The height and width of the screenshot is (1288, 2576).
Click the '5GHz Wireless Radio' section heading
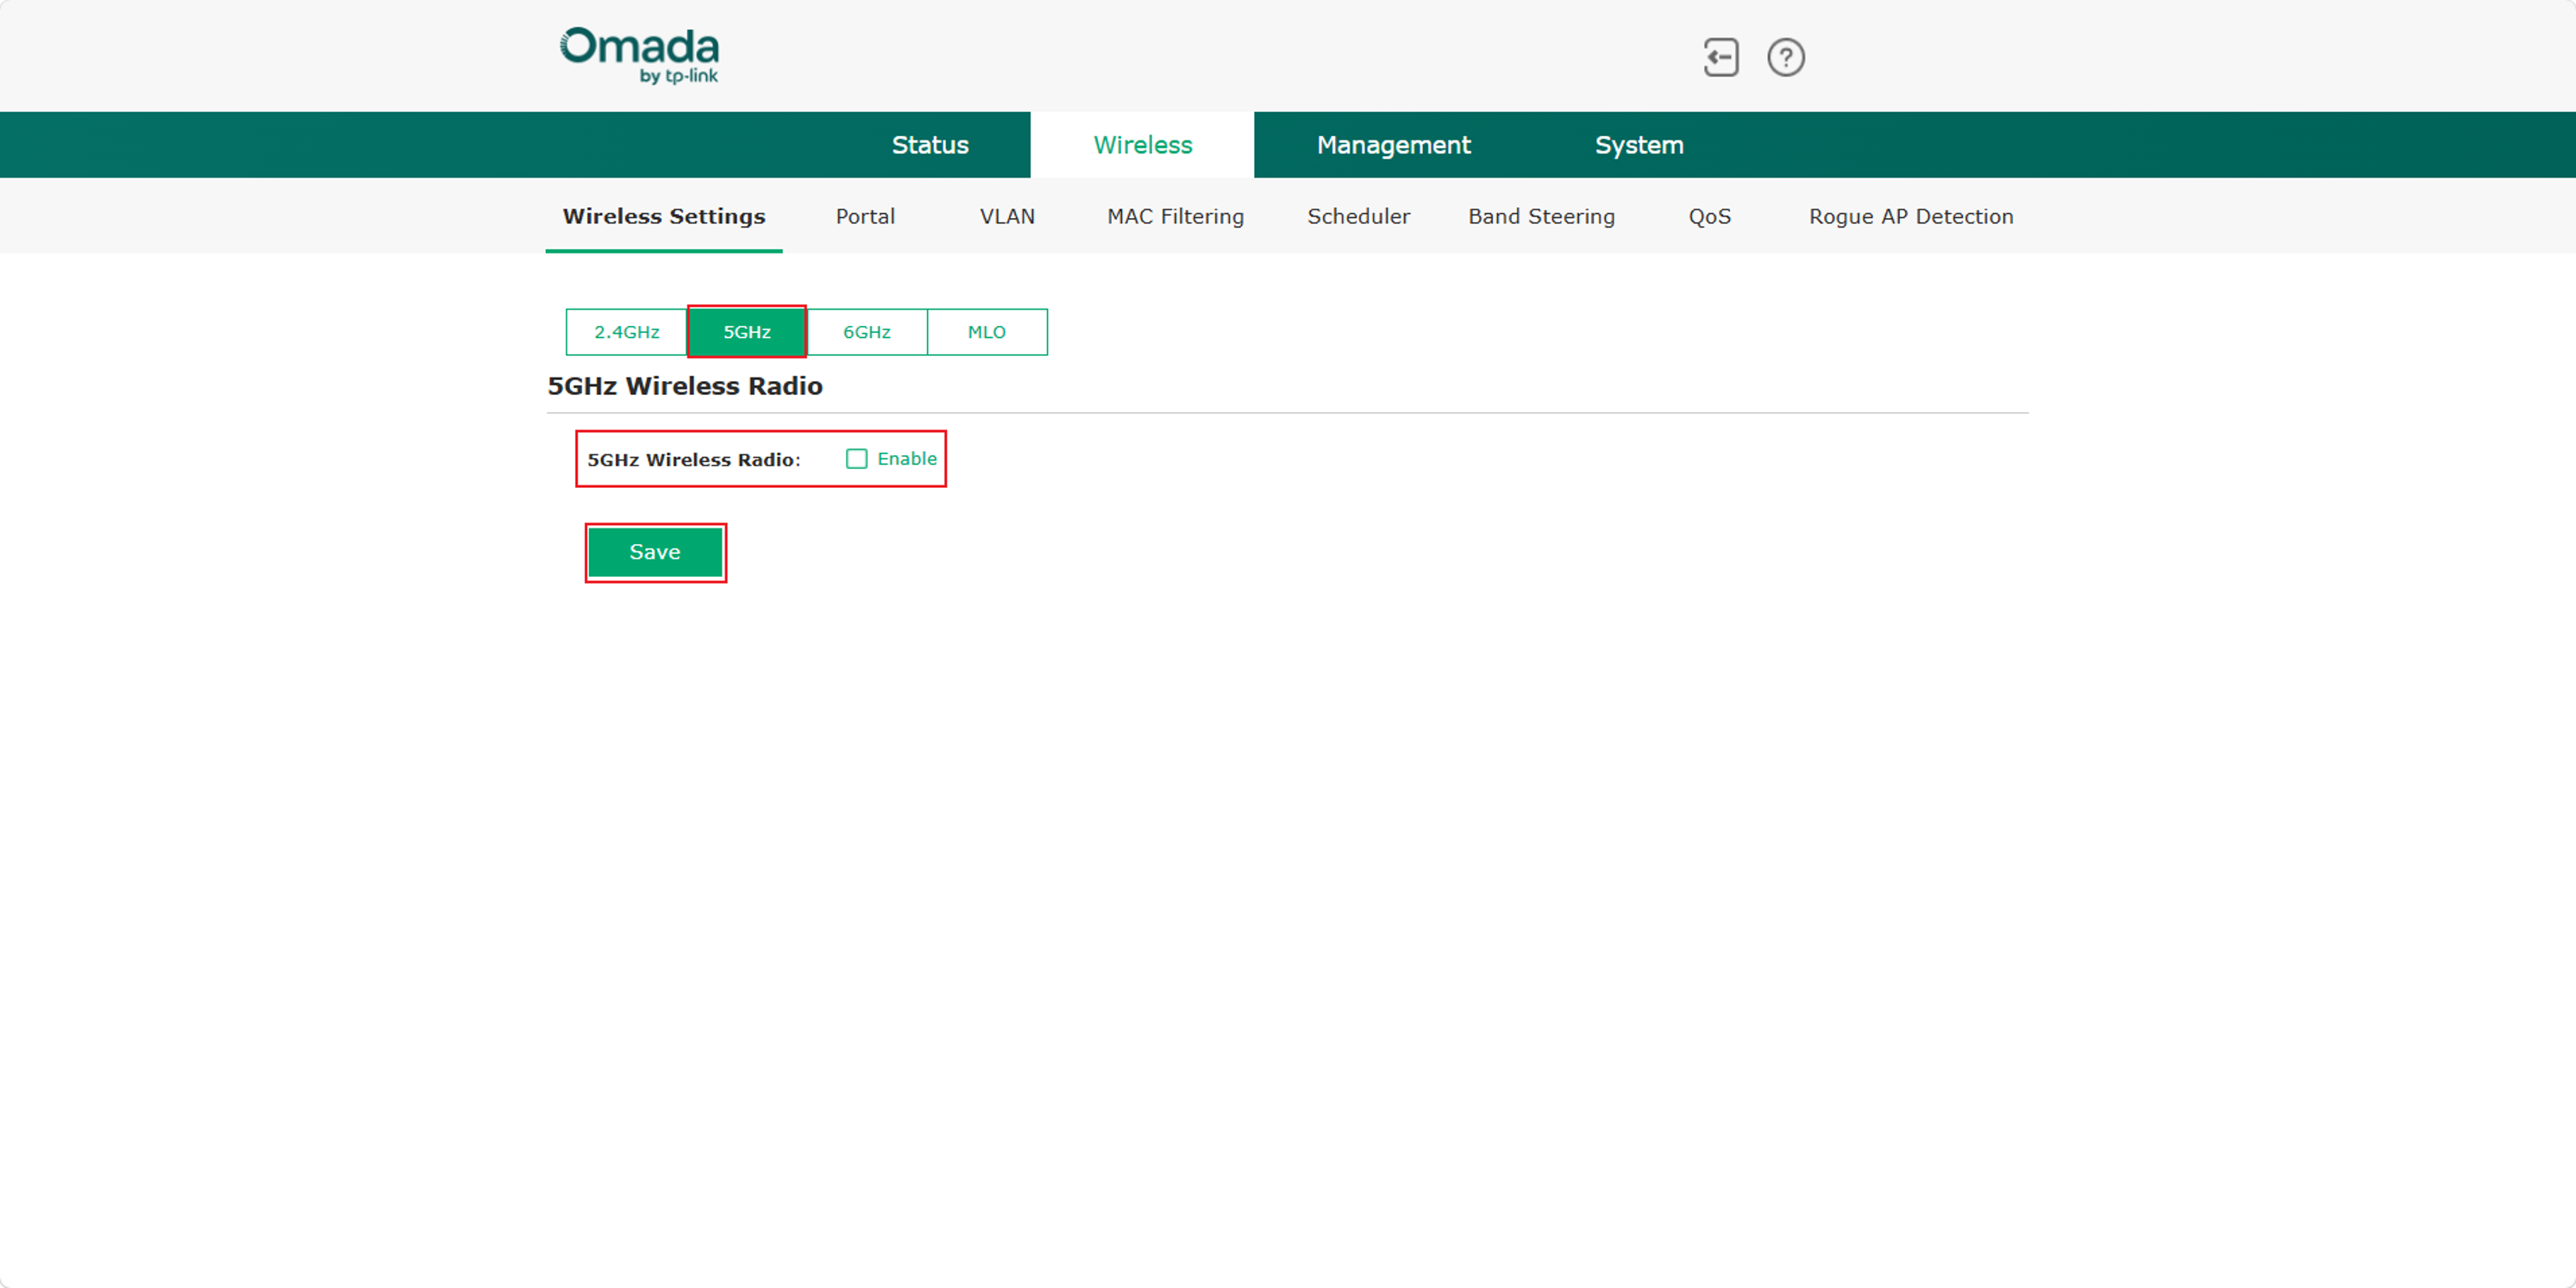pos(685,386)
